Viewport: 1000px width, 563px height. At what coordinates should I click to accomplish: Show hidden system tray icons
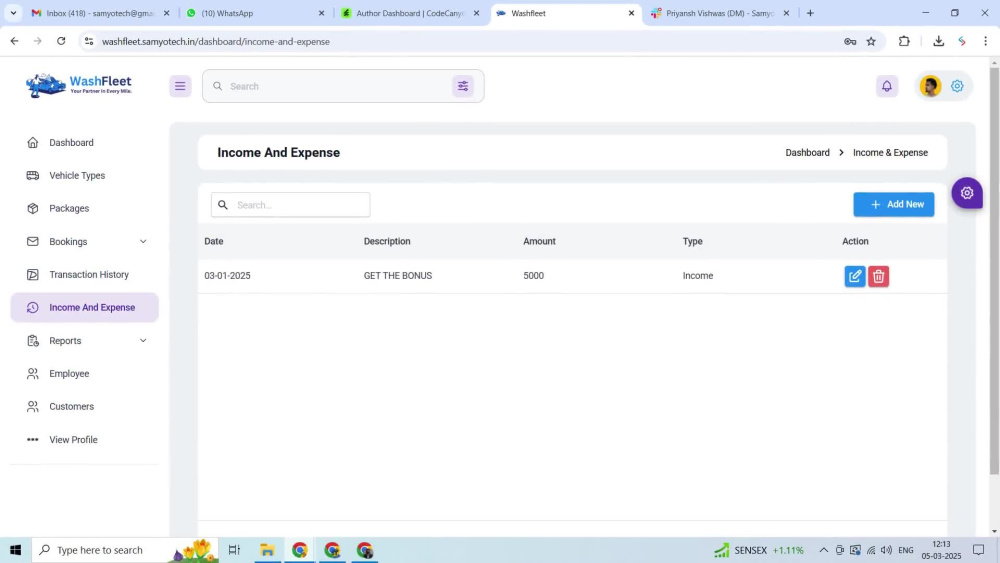pyautogui.click(x=823, y=550)
